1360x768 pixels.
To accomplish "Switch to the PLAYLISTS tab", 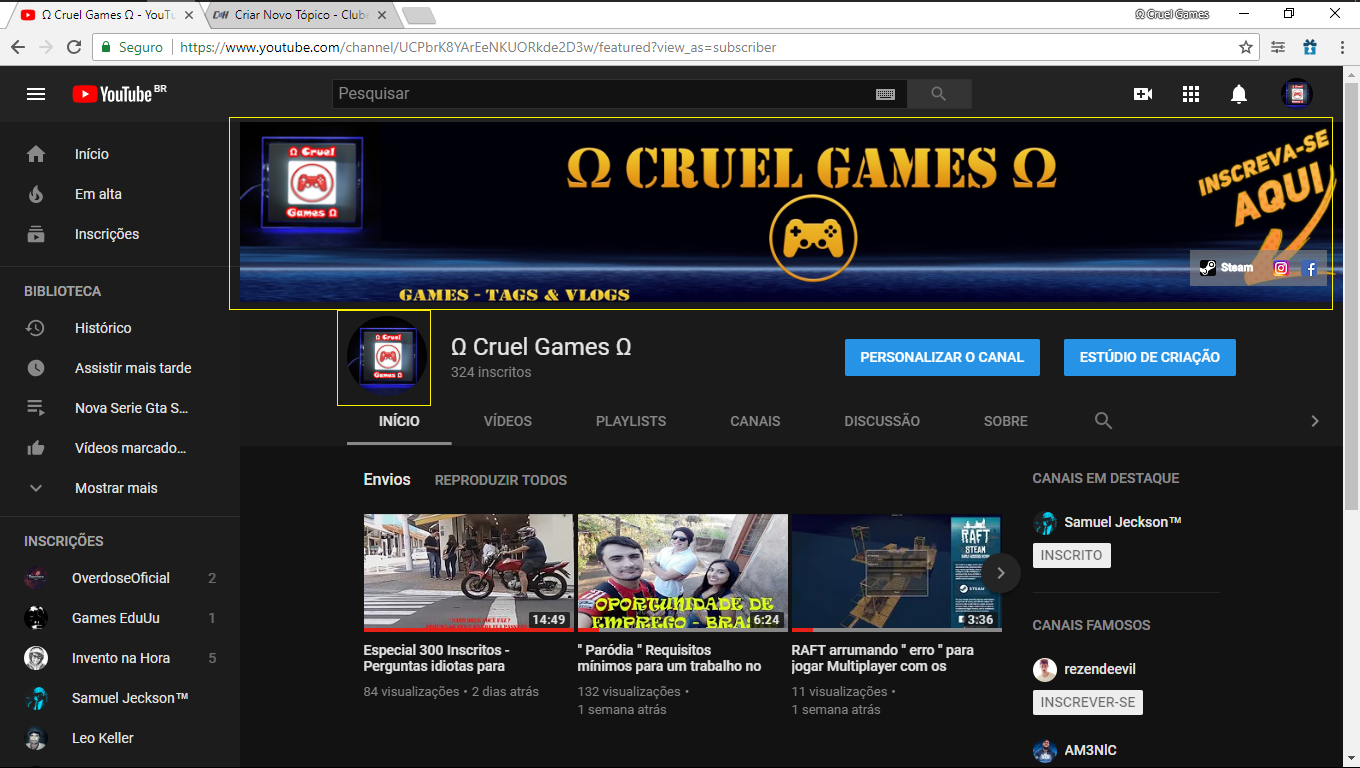I will [x=631, y=421].
